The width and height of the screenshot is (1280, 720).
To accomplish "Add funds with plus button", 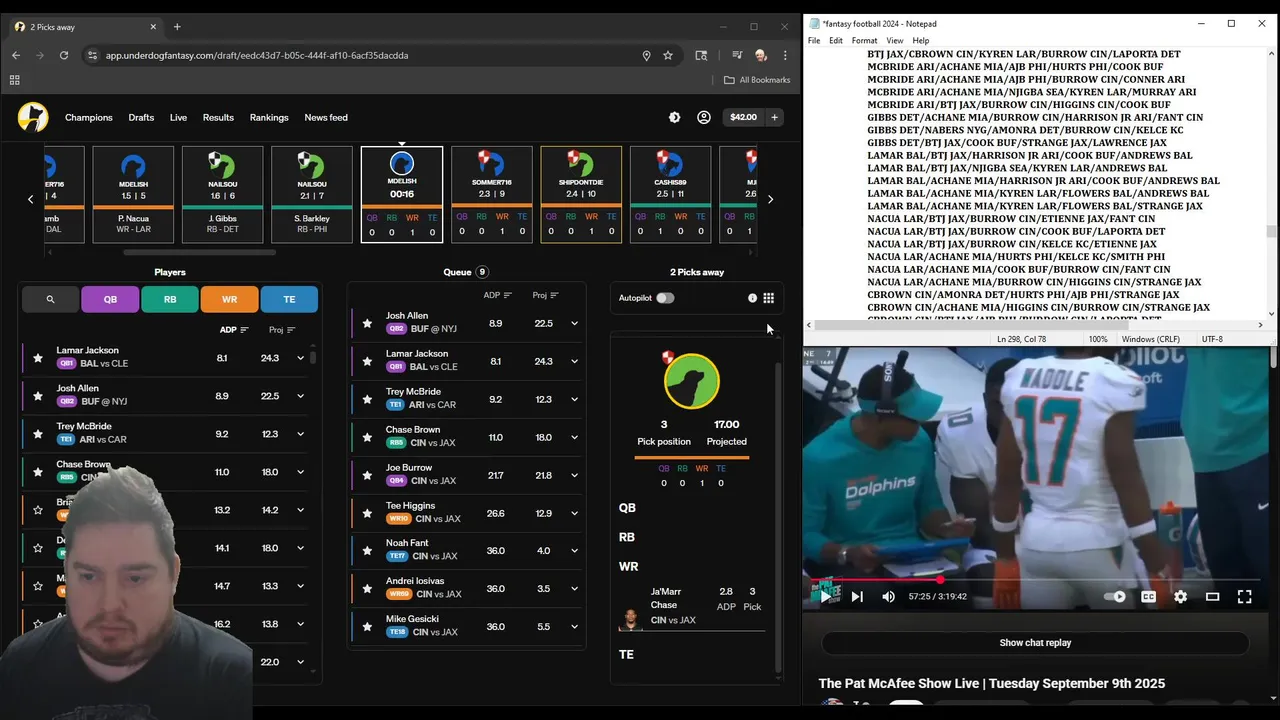I will (774, 117).
